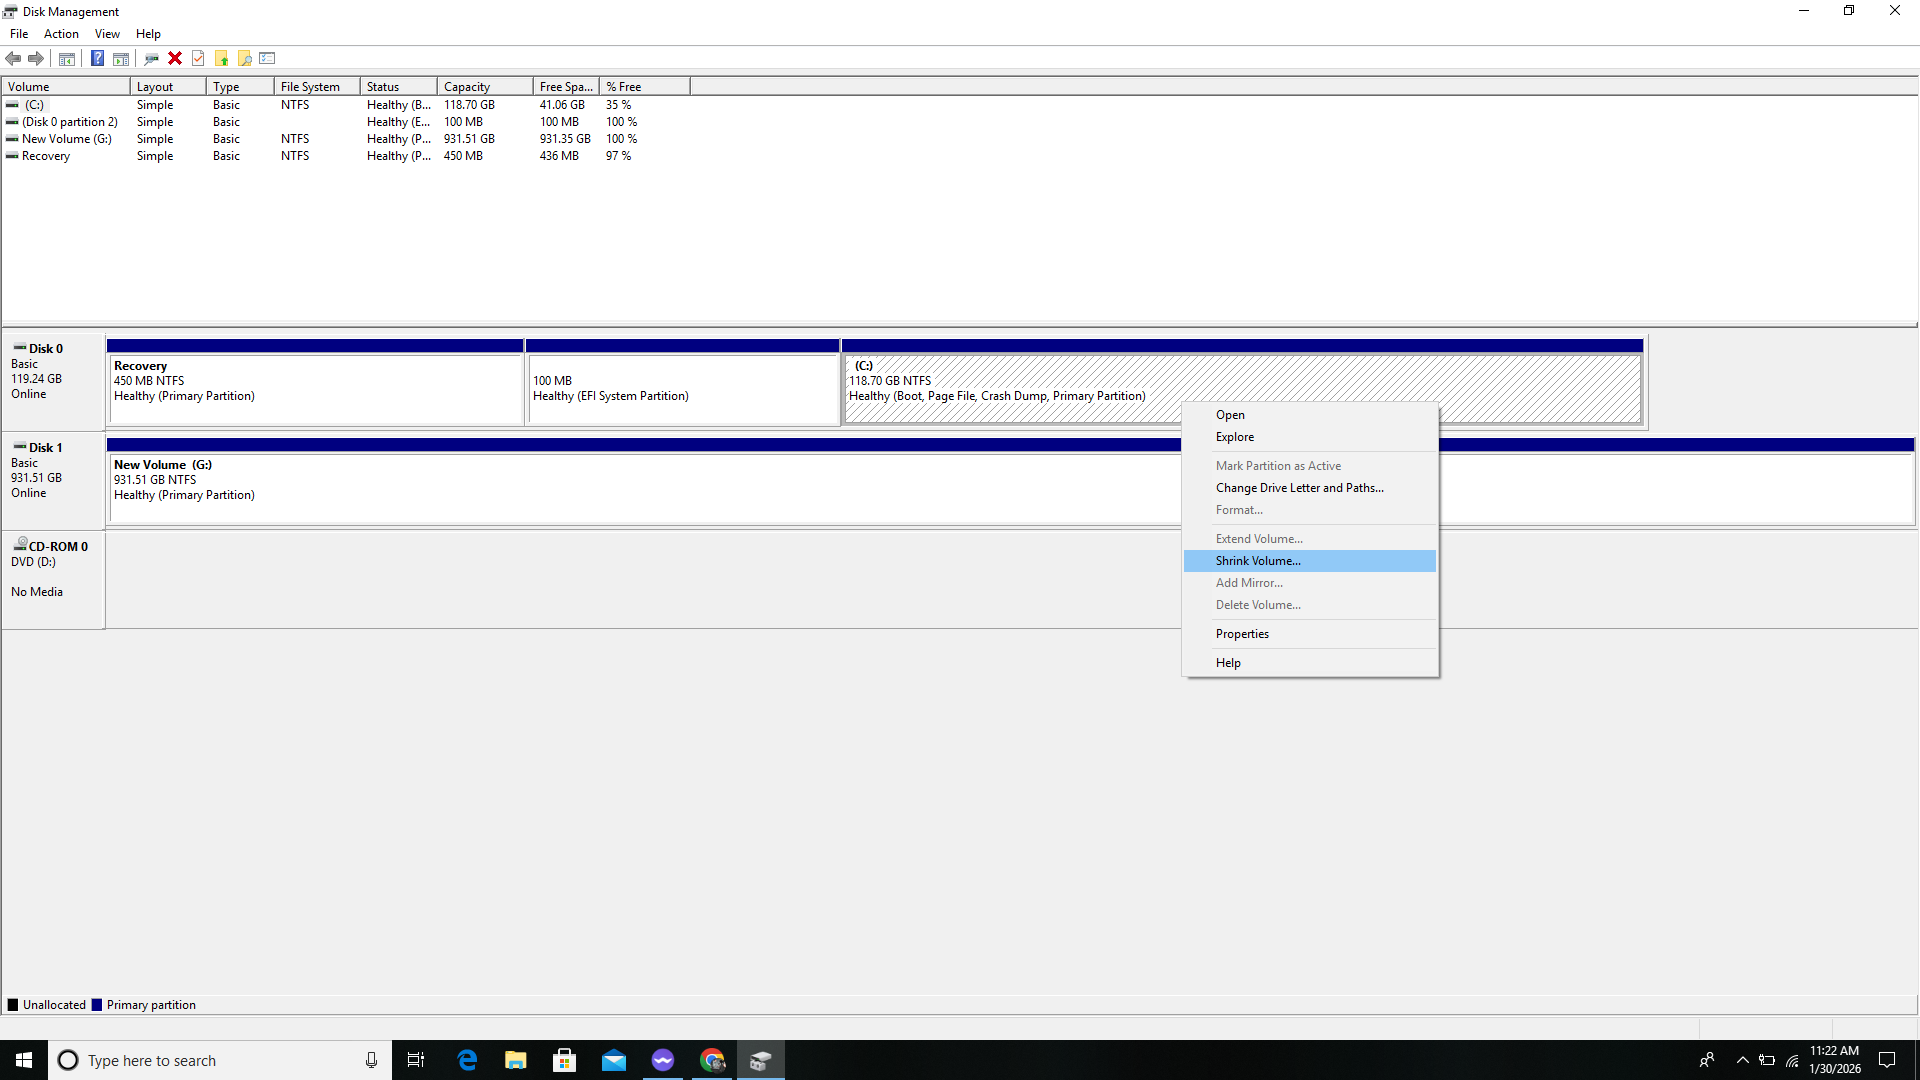Click the folder with magnifier toolbar icon
The width and height of the screenshot is (1920, 1080).
tap(244, 58)
